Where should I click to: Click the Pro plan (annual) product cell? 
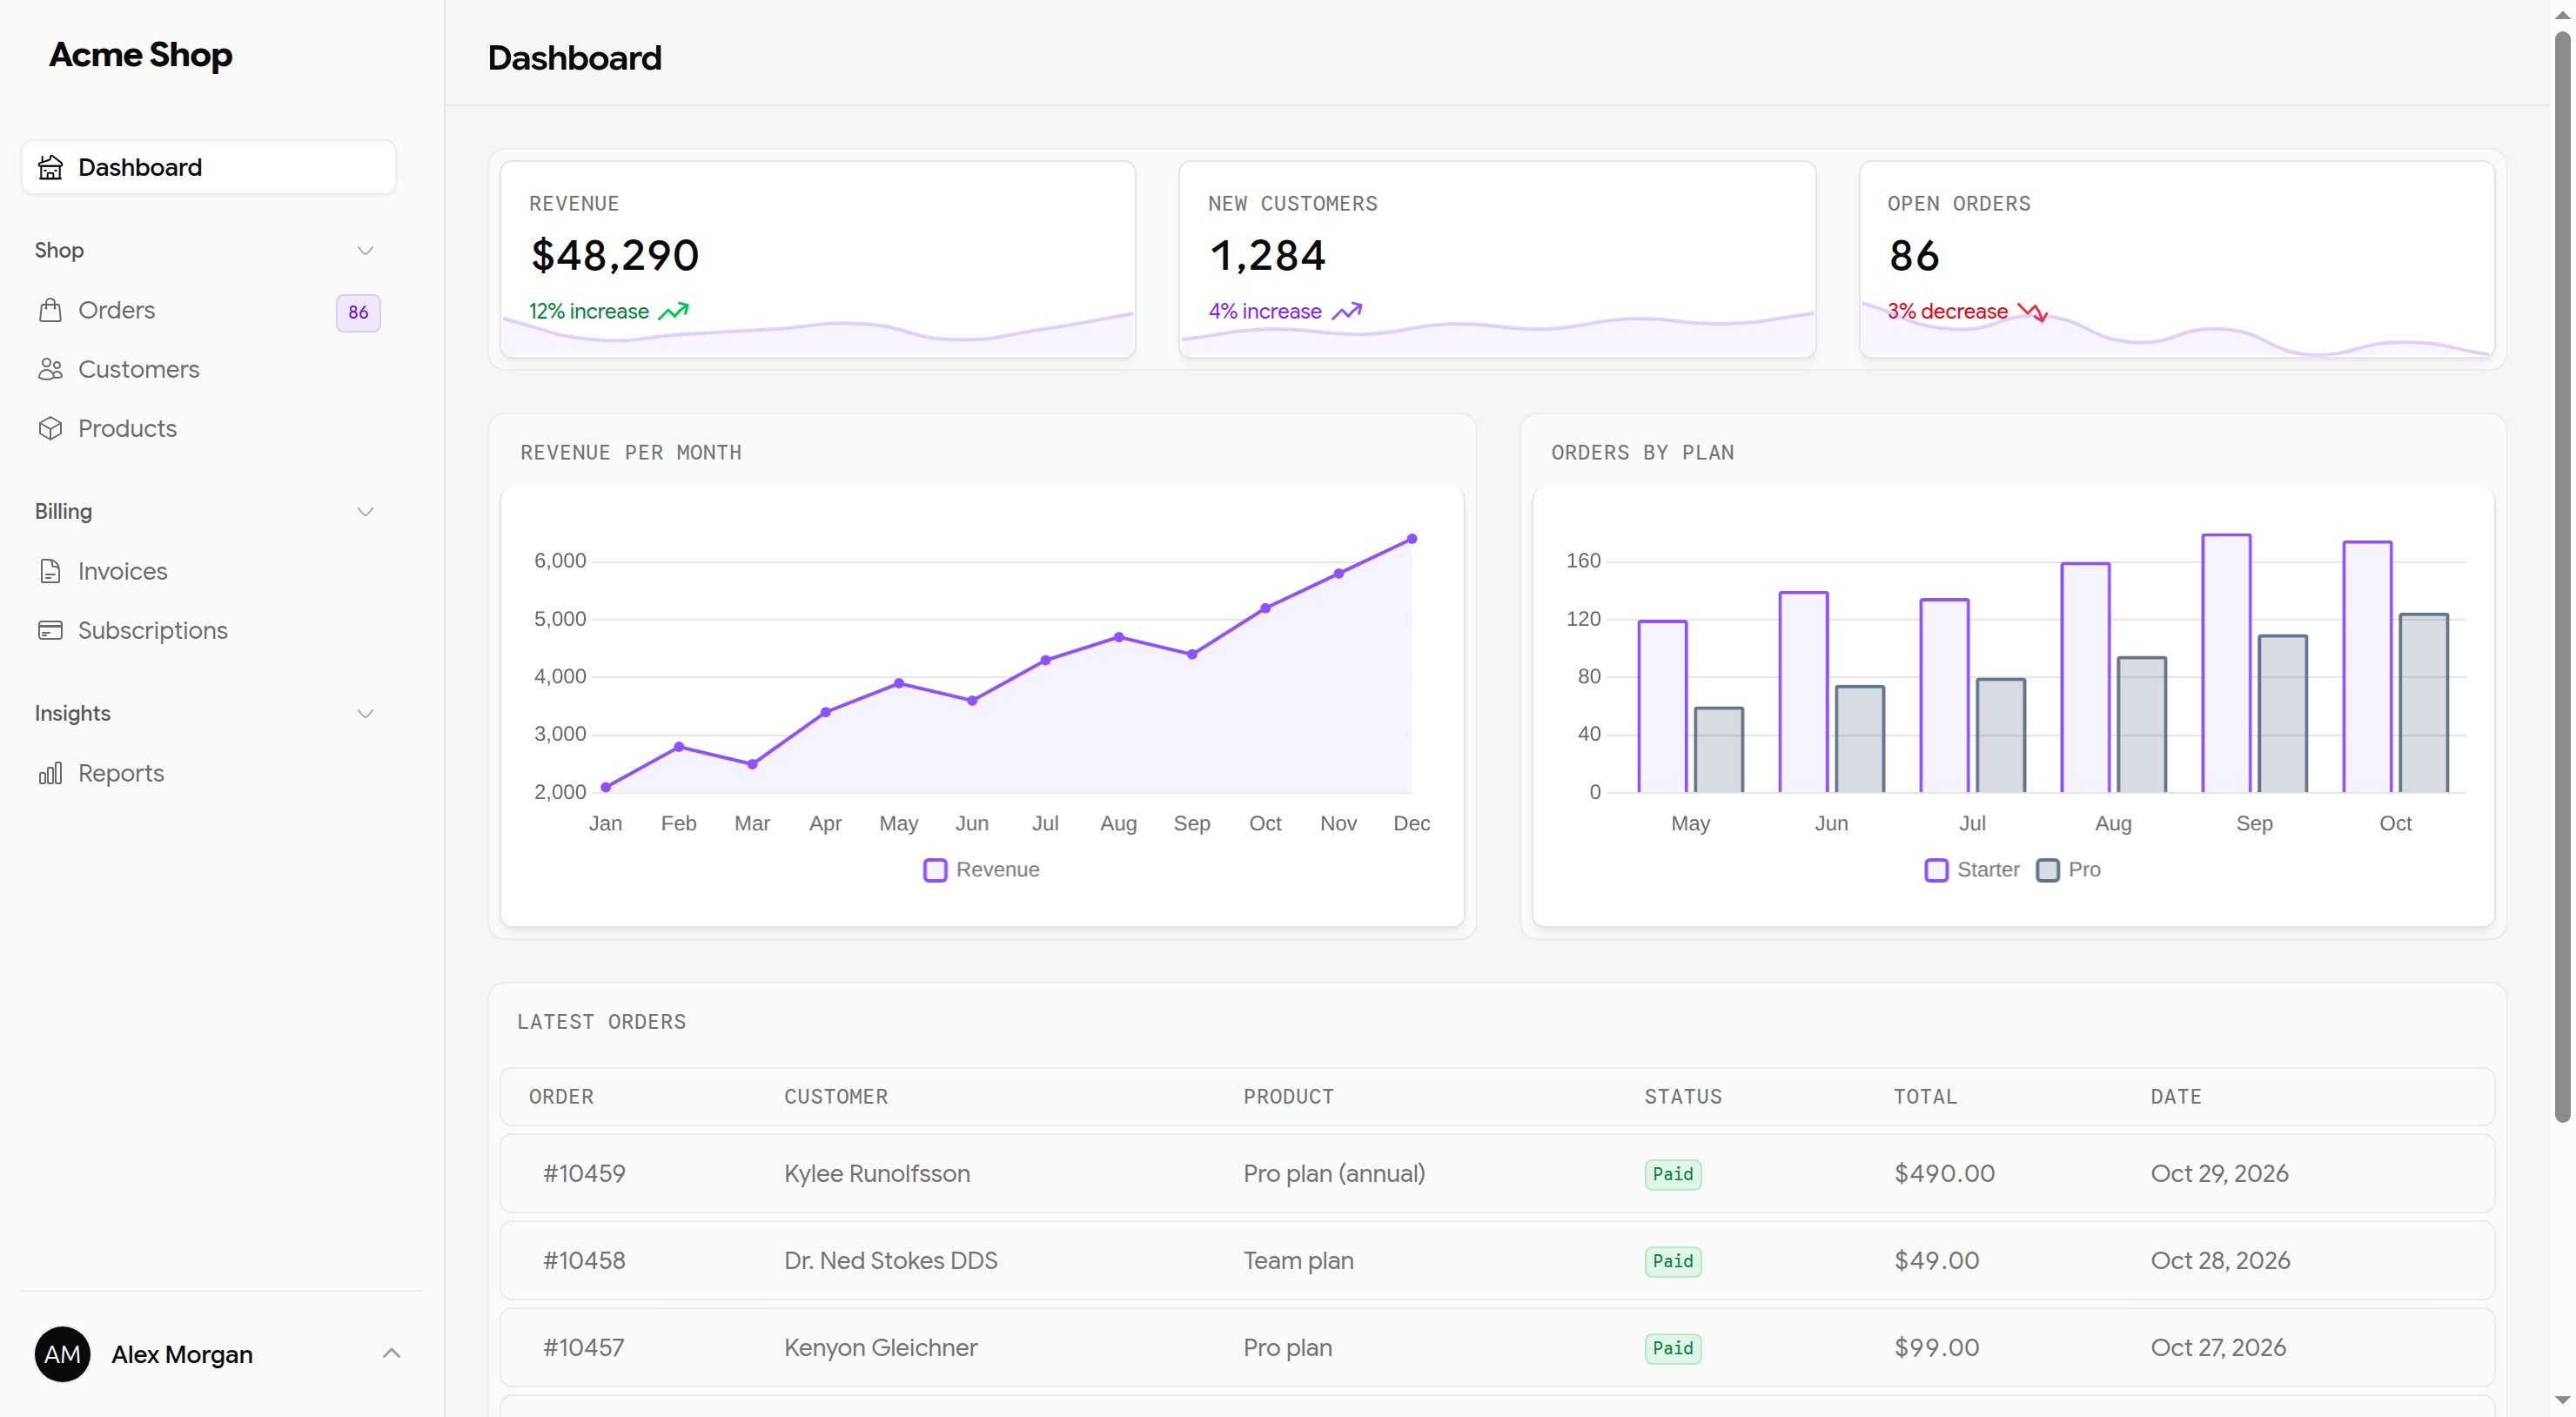[1334, 1173]
